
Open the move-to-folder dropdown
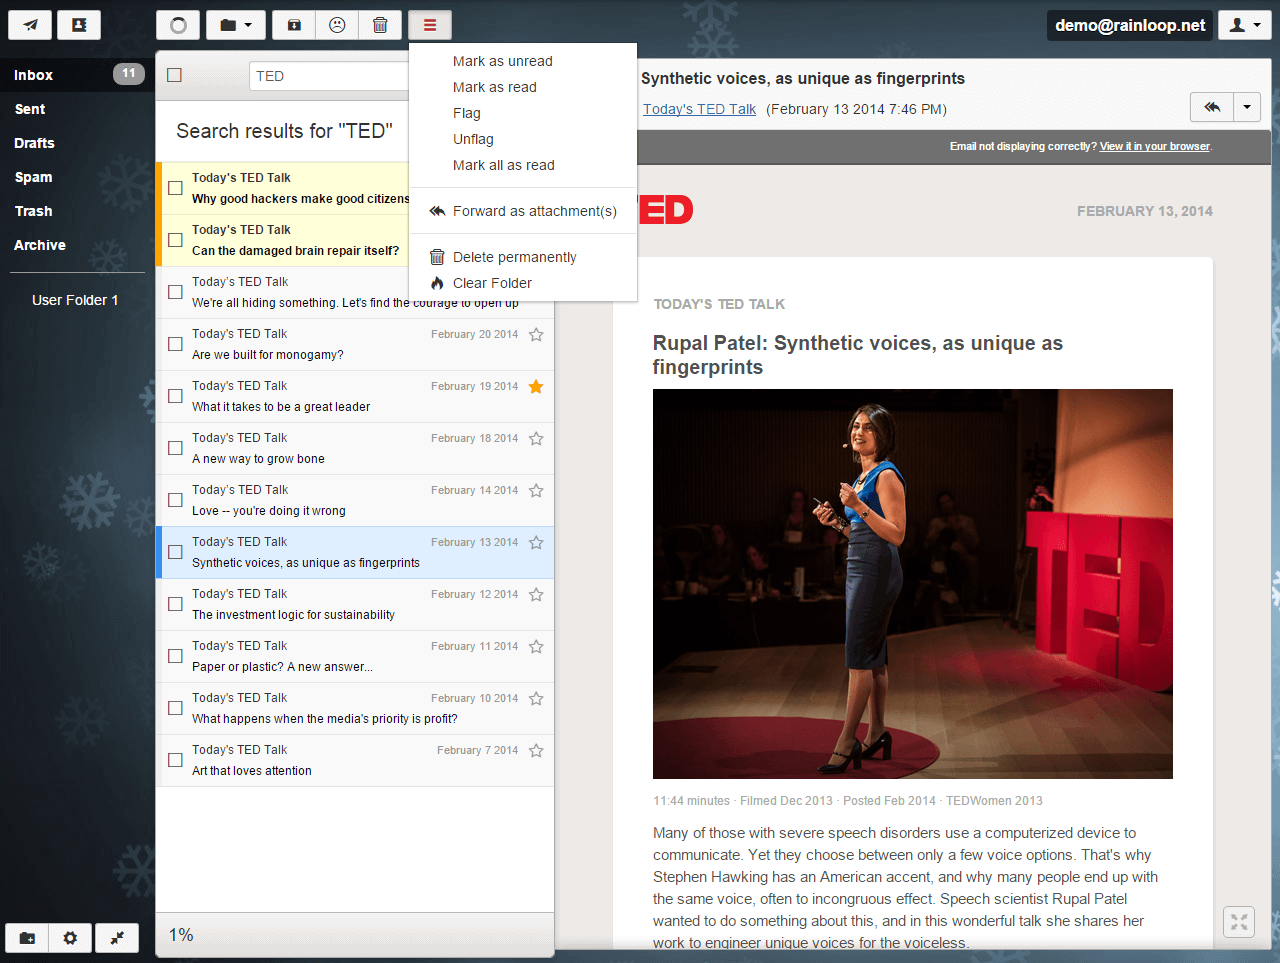tap(236, 25)
